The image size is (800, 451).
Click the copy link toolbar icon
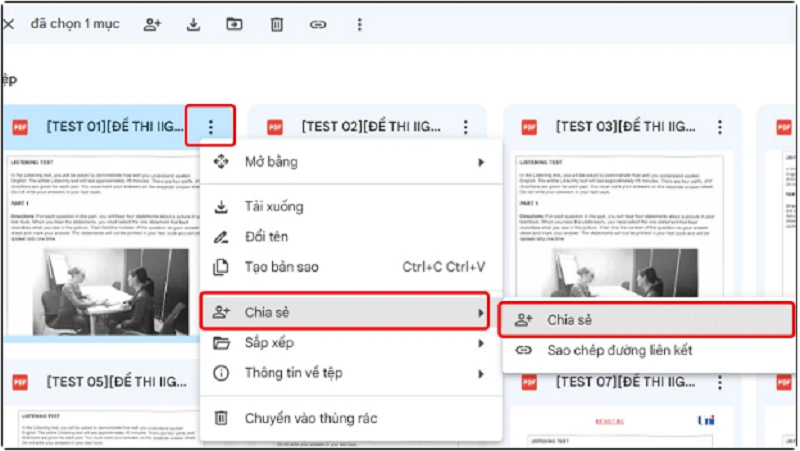coord(318,24)
